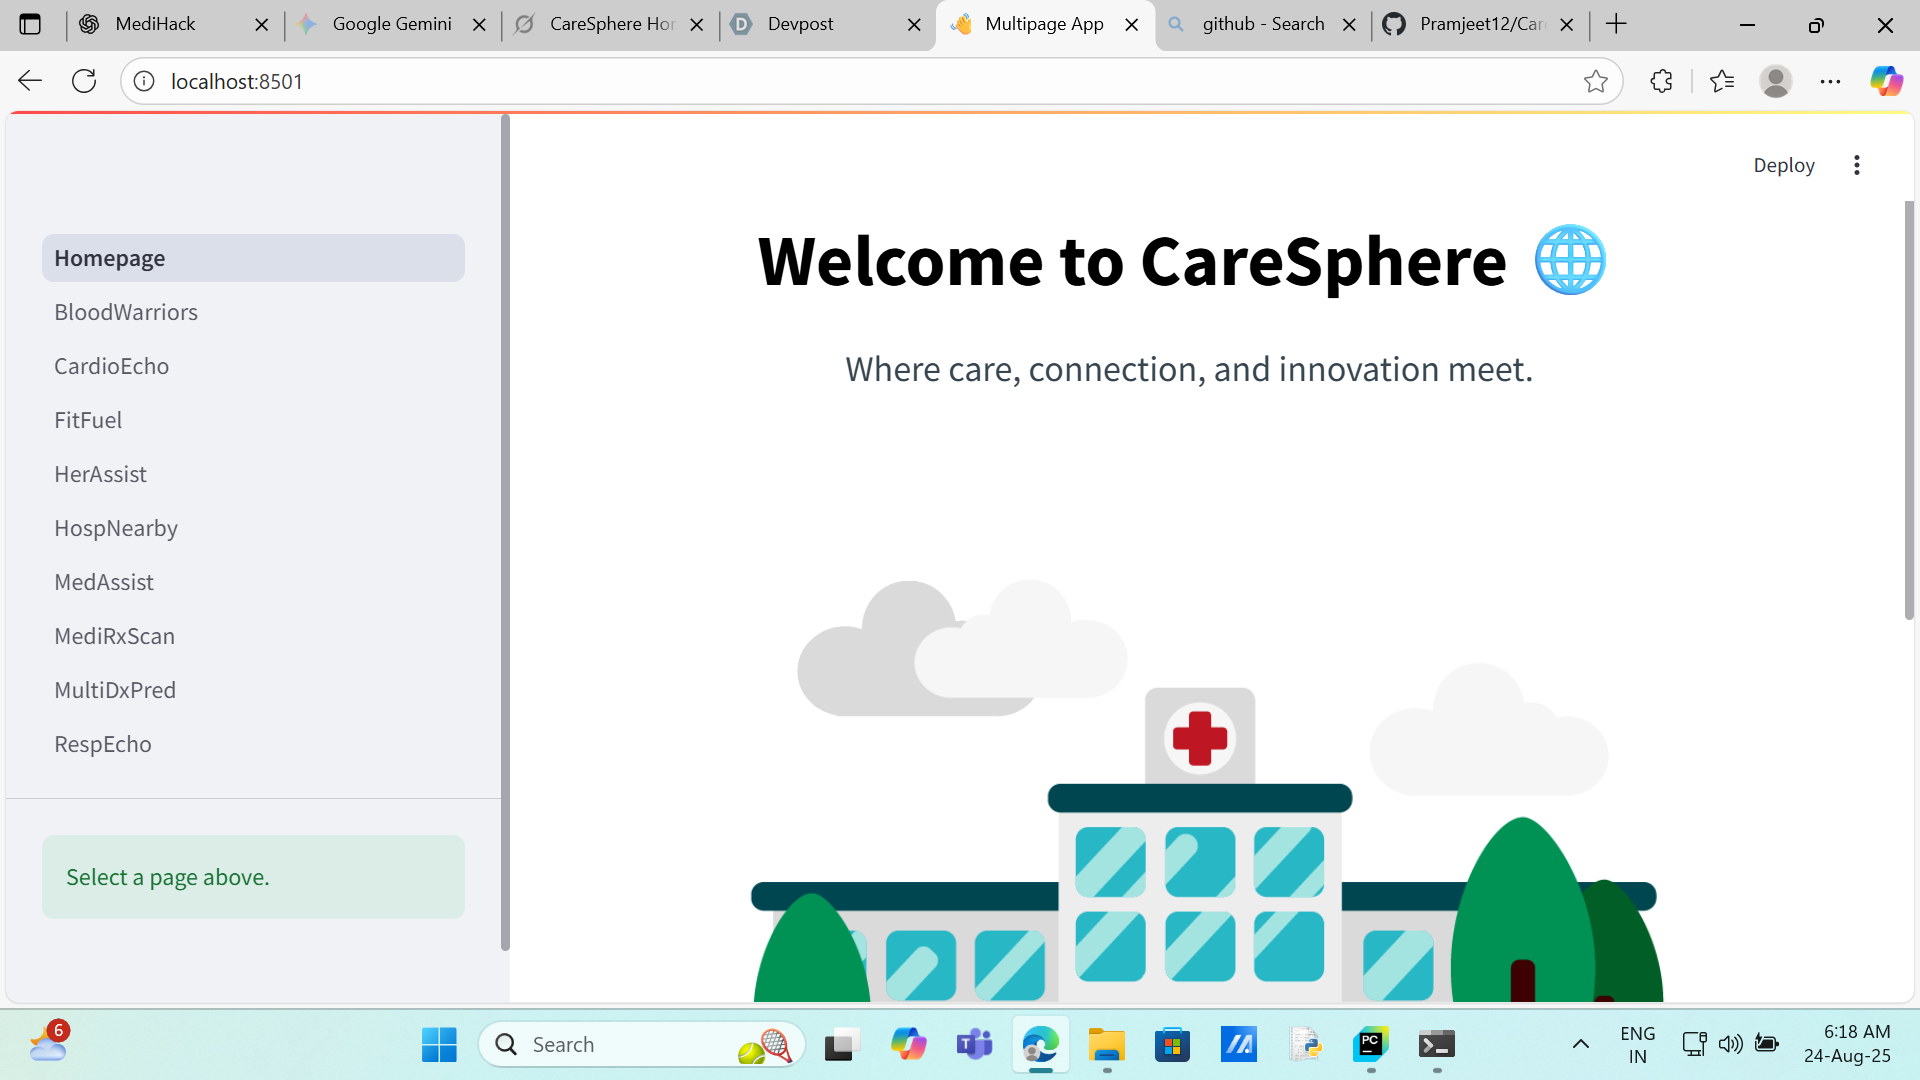Open browser Settings and more menu
This screenshot has height=1080, width=1920.
click(1830, 81)
